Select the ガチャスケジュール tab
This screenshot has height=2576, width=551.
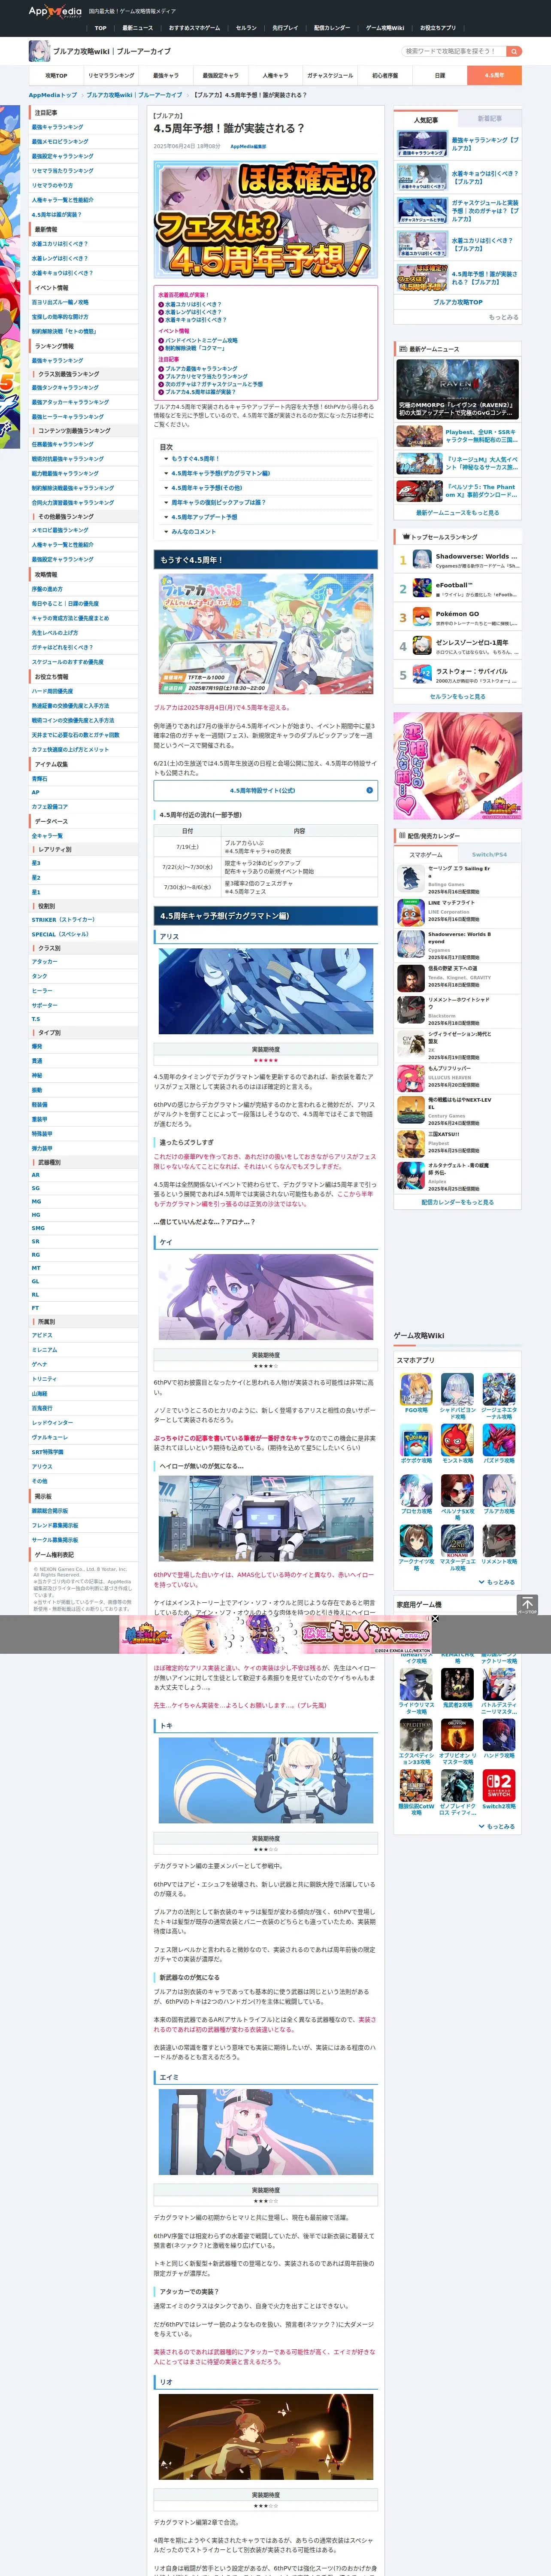pos(330,75)
